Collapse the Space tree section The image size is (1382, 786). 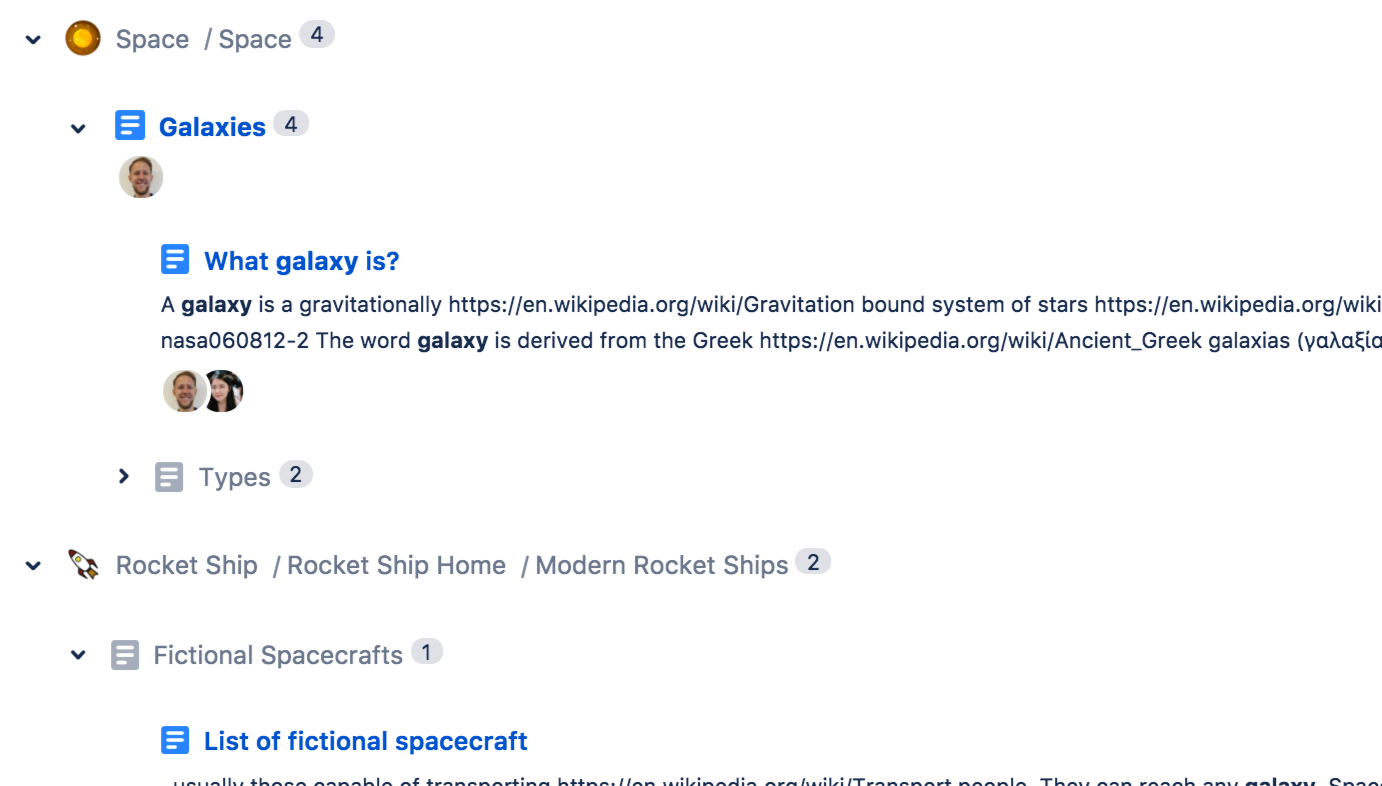[x=32, y=38]
